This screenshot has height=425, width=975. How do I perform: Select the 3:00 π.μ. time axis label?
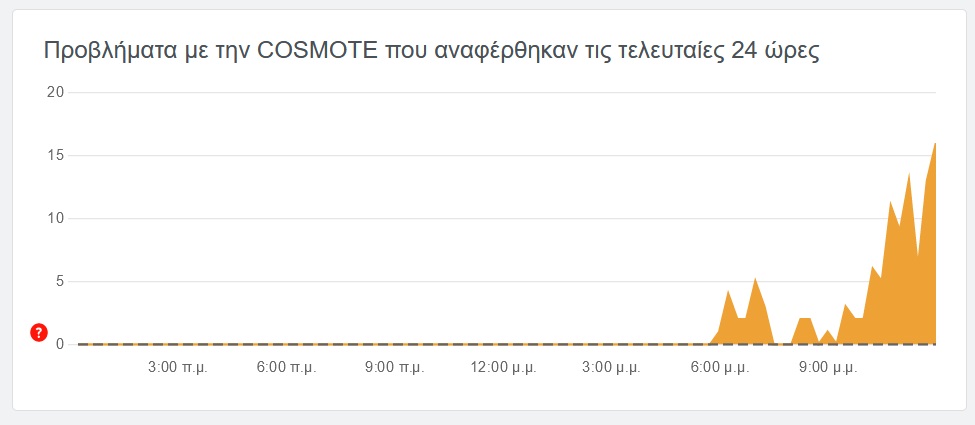178,367
